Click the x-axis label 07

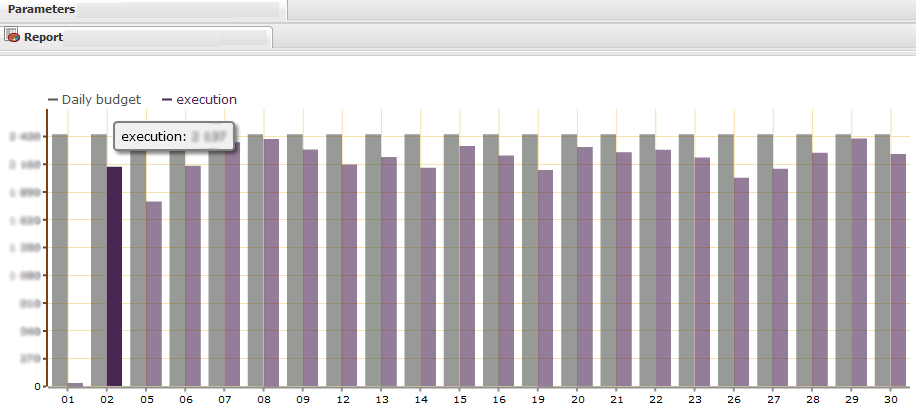point(224,400)
